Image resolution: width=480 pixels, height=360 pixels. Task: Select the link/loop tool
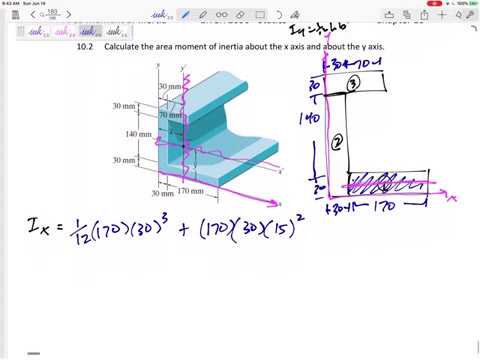222,15
